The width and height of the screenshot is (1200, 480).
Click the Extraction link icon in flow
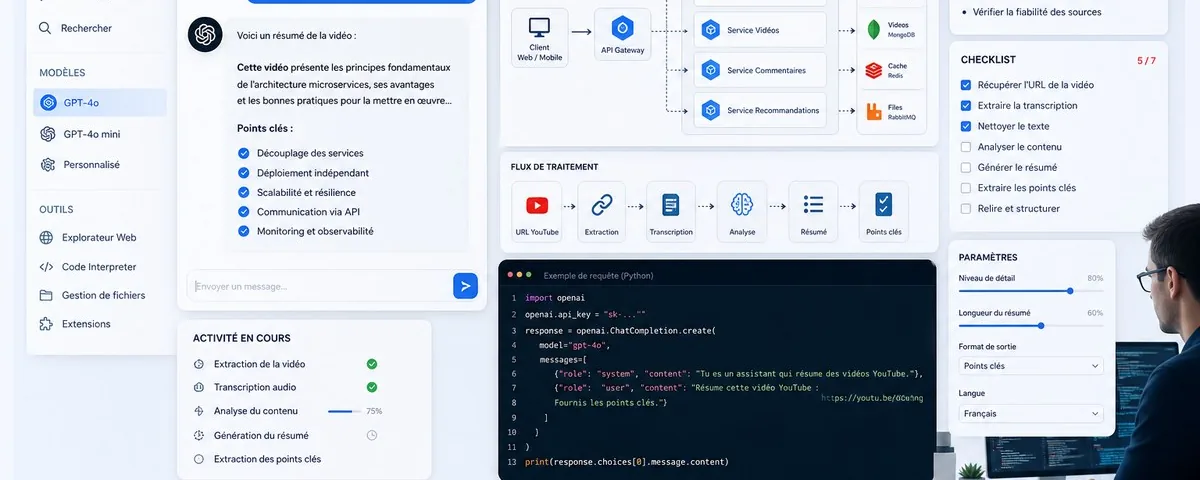(601, 205)
